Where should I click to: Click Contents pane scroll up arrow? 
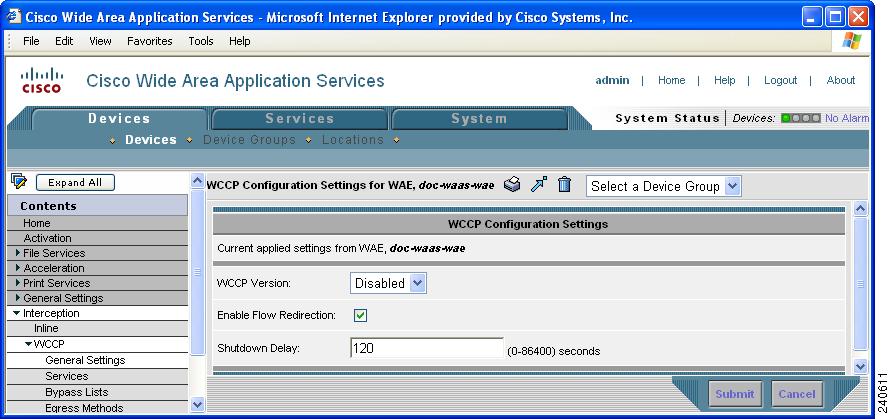(197, 181)
